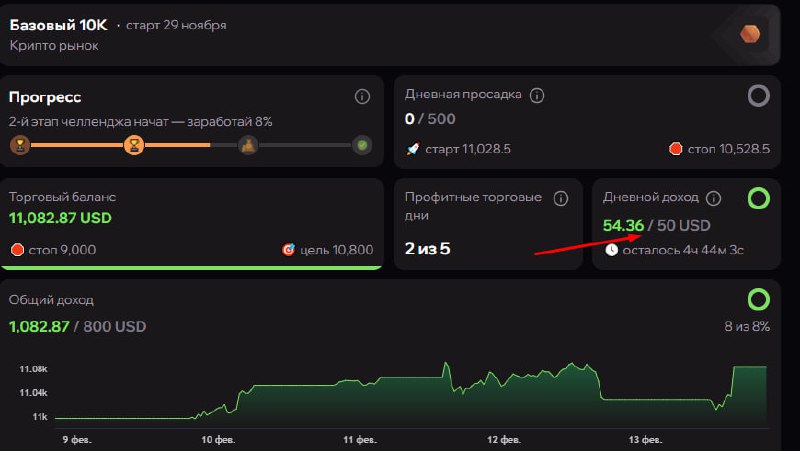Viewport: 800px width, 451px height.
Task: Click the Общий доход heading
Action: point(51,300)
